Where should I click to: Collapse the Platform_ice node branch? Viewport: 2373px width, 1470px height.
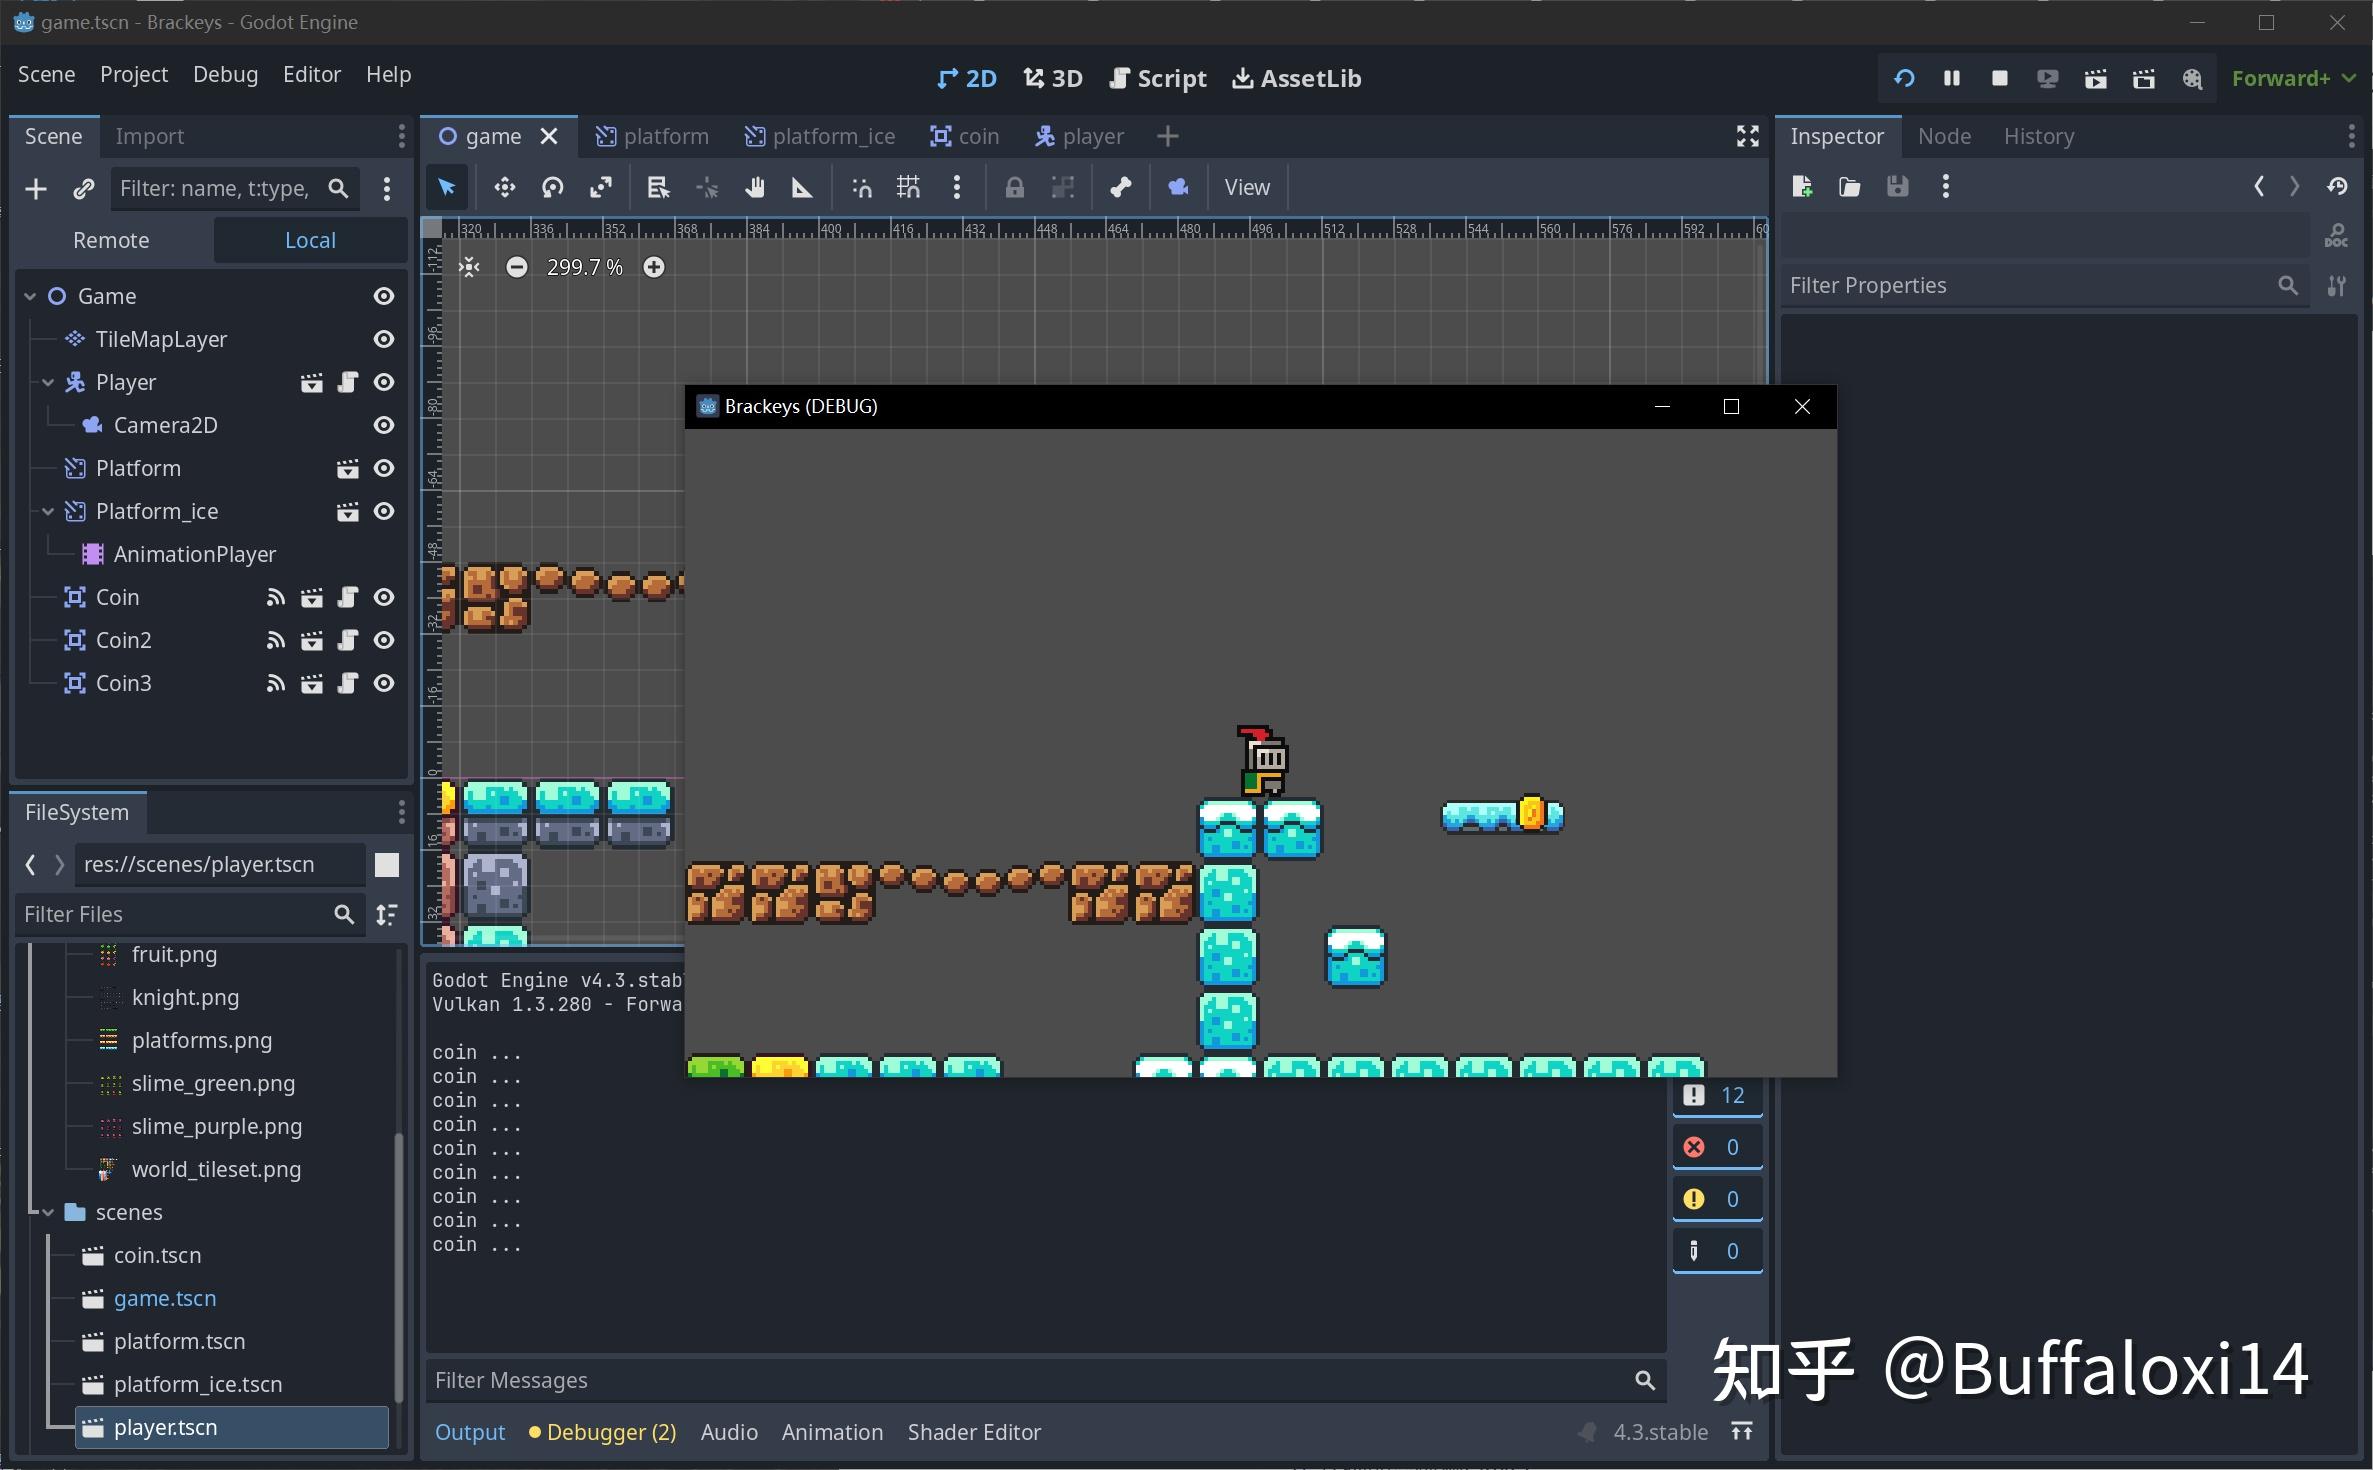[x=47, y=511]
